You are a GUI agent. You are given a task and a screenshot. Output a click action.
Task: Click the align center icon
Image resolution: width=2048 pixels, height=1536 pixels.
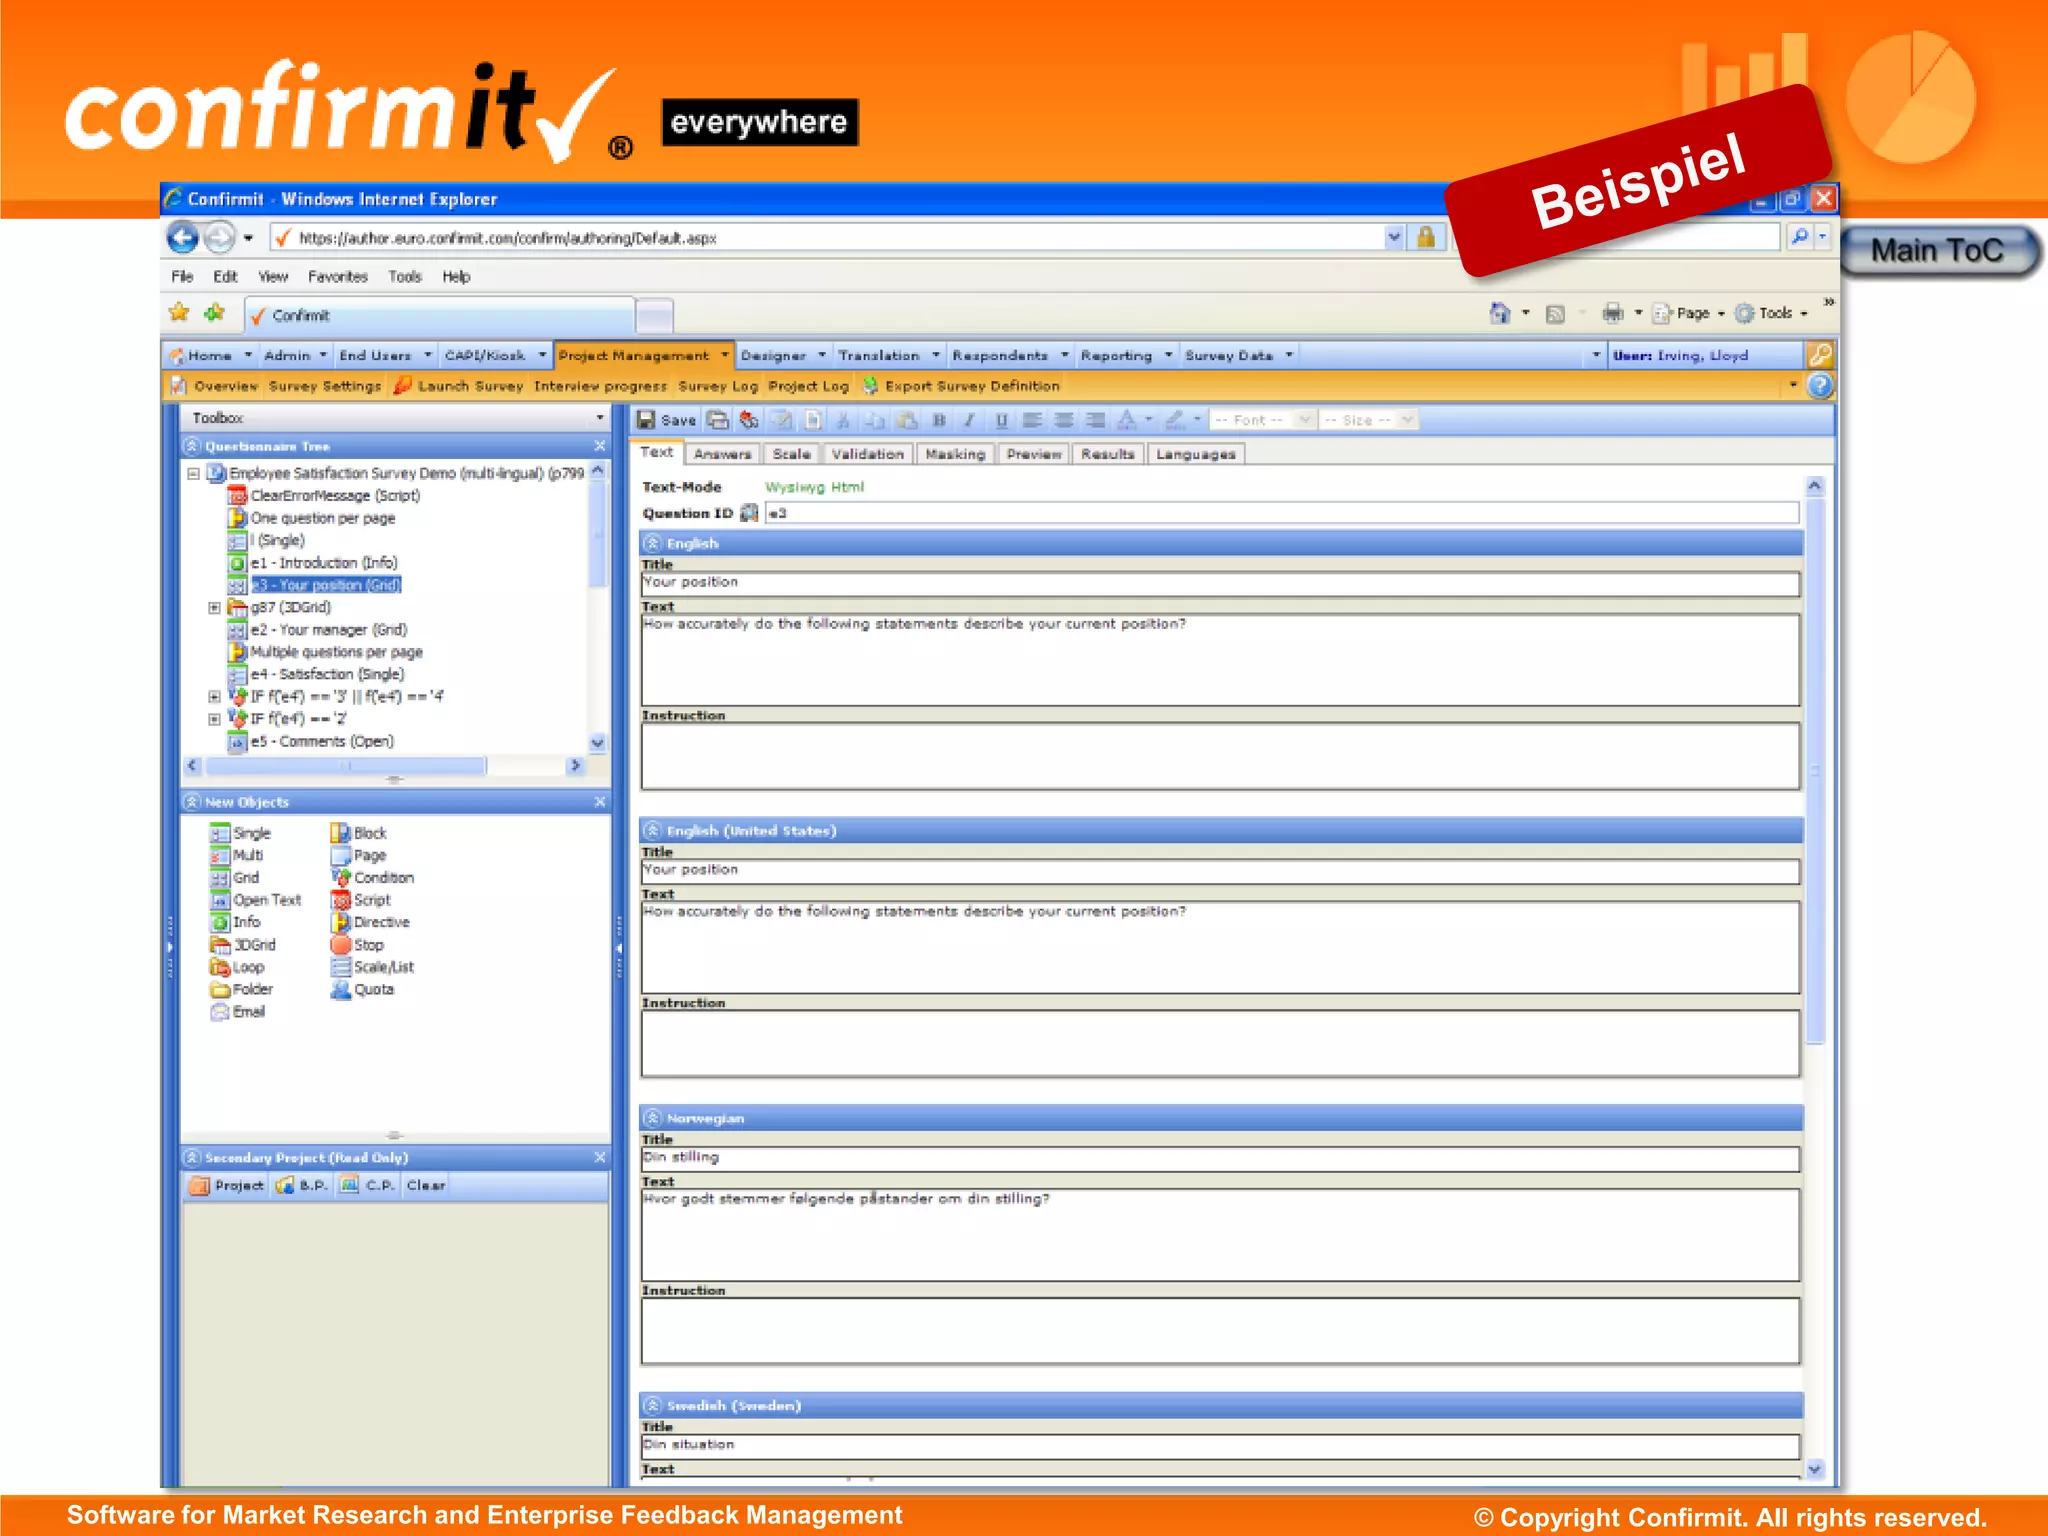[x=1064, y=420]
